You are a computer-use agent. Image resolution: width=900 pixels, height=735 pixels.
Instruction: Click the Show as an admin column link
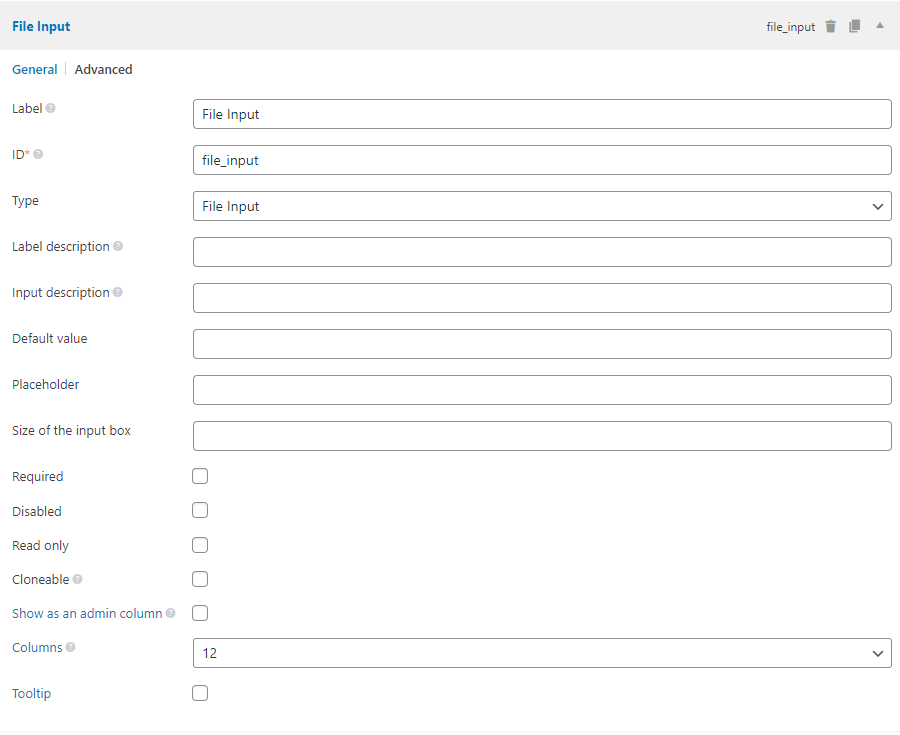pos(87,613)
